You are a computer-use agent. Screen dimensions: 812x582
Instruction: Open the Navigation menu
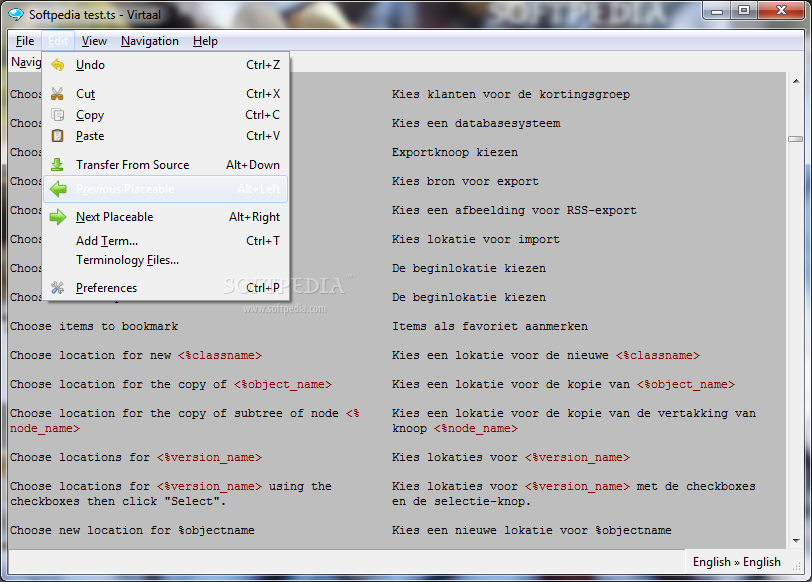150,41
